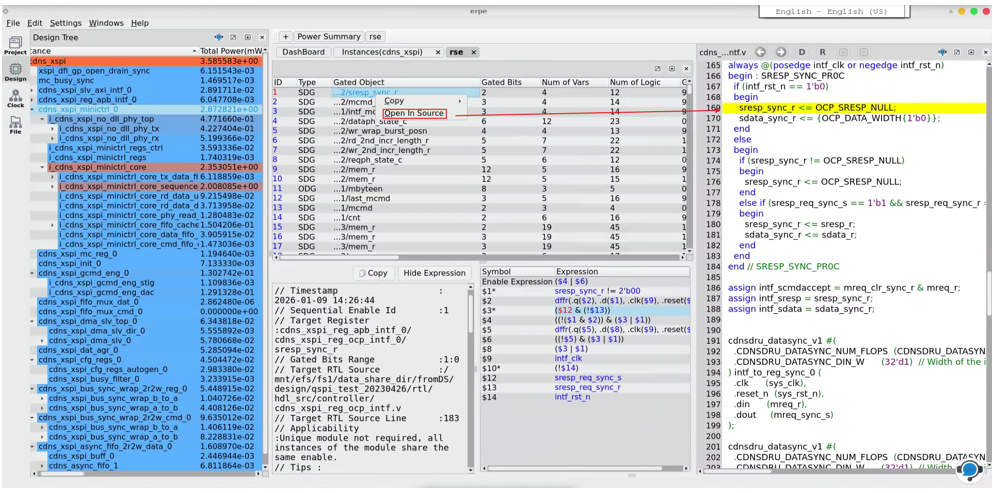The image size is (993, 493).
Task: Collapse the i_cdns_xspi_minictrl_core node
Action: coord(42,167)
